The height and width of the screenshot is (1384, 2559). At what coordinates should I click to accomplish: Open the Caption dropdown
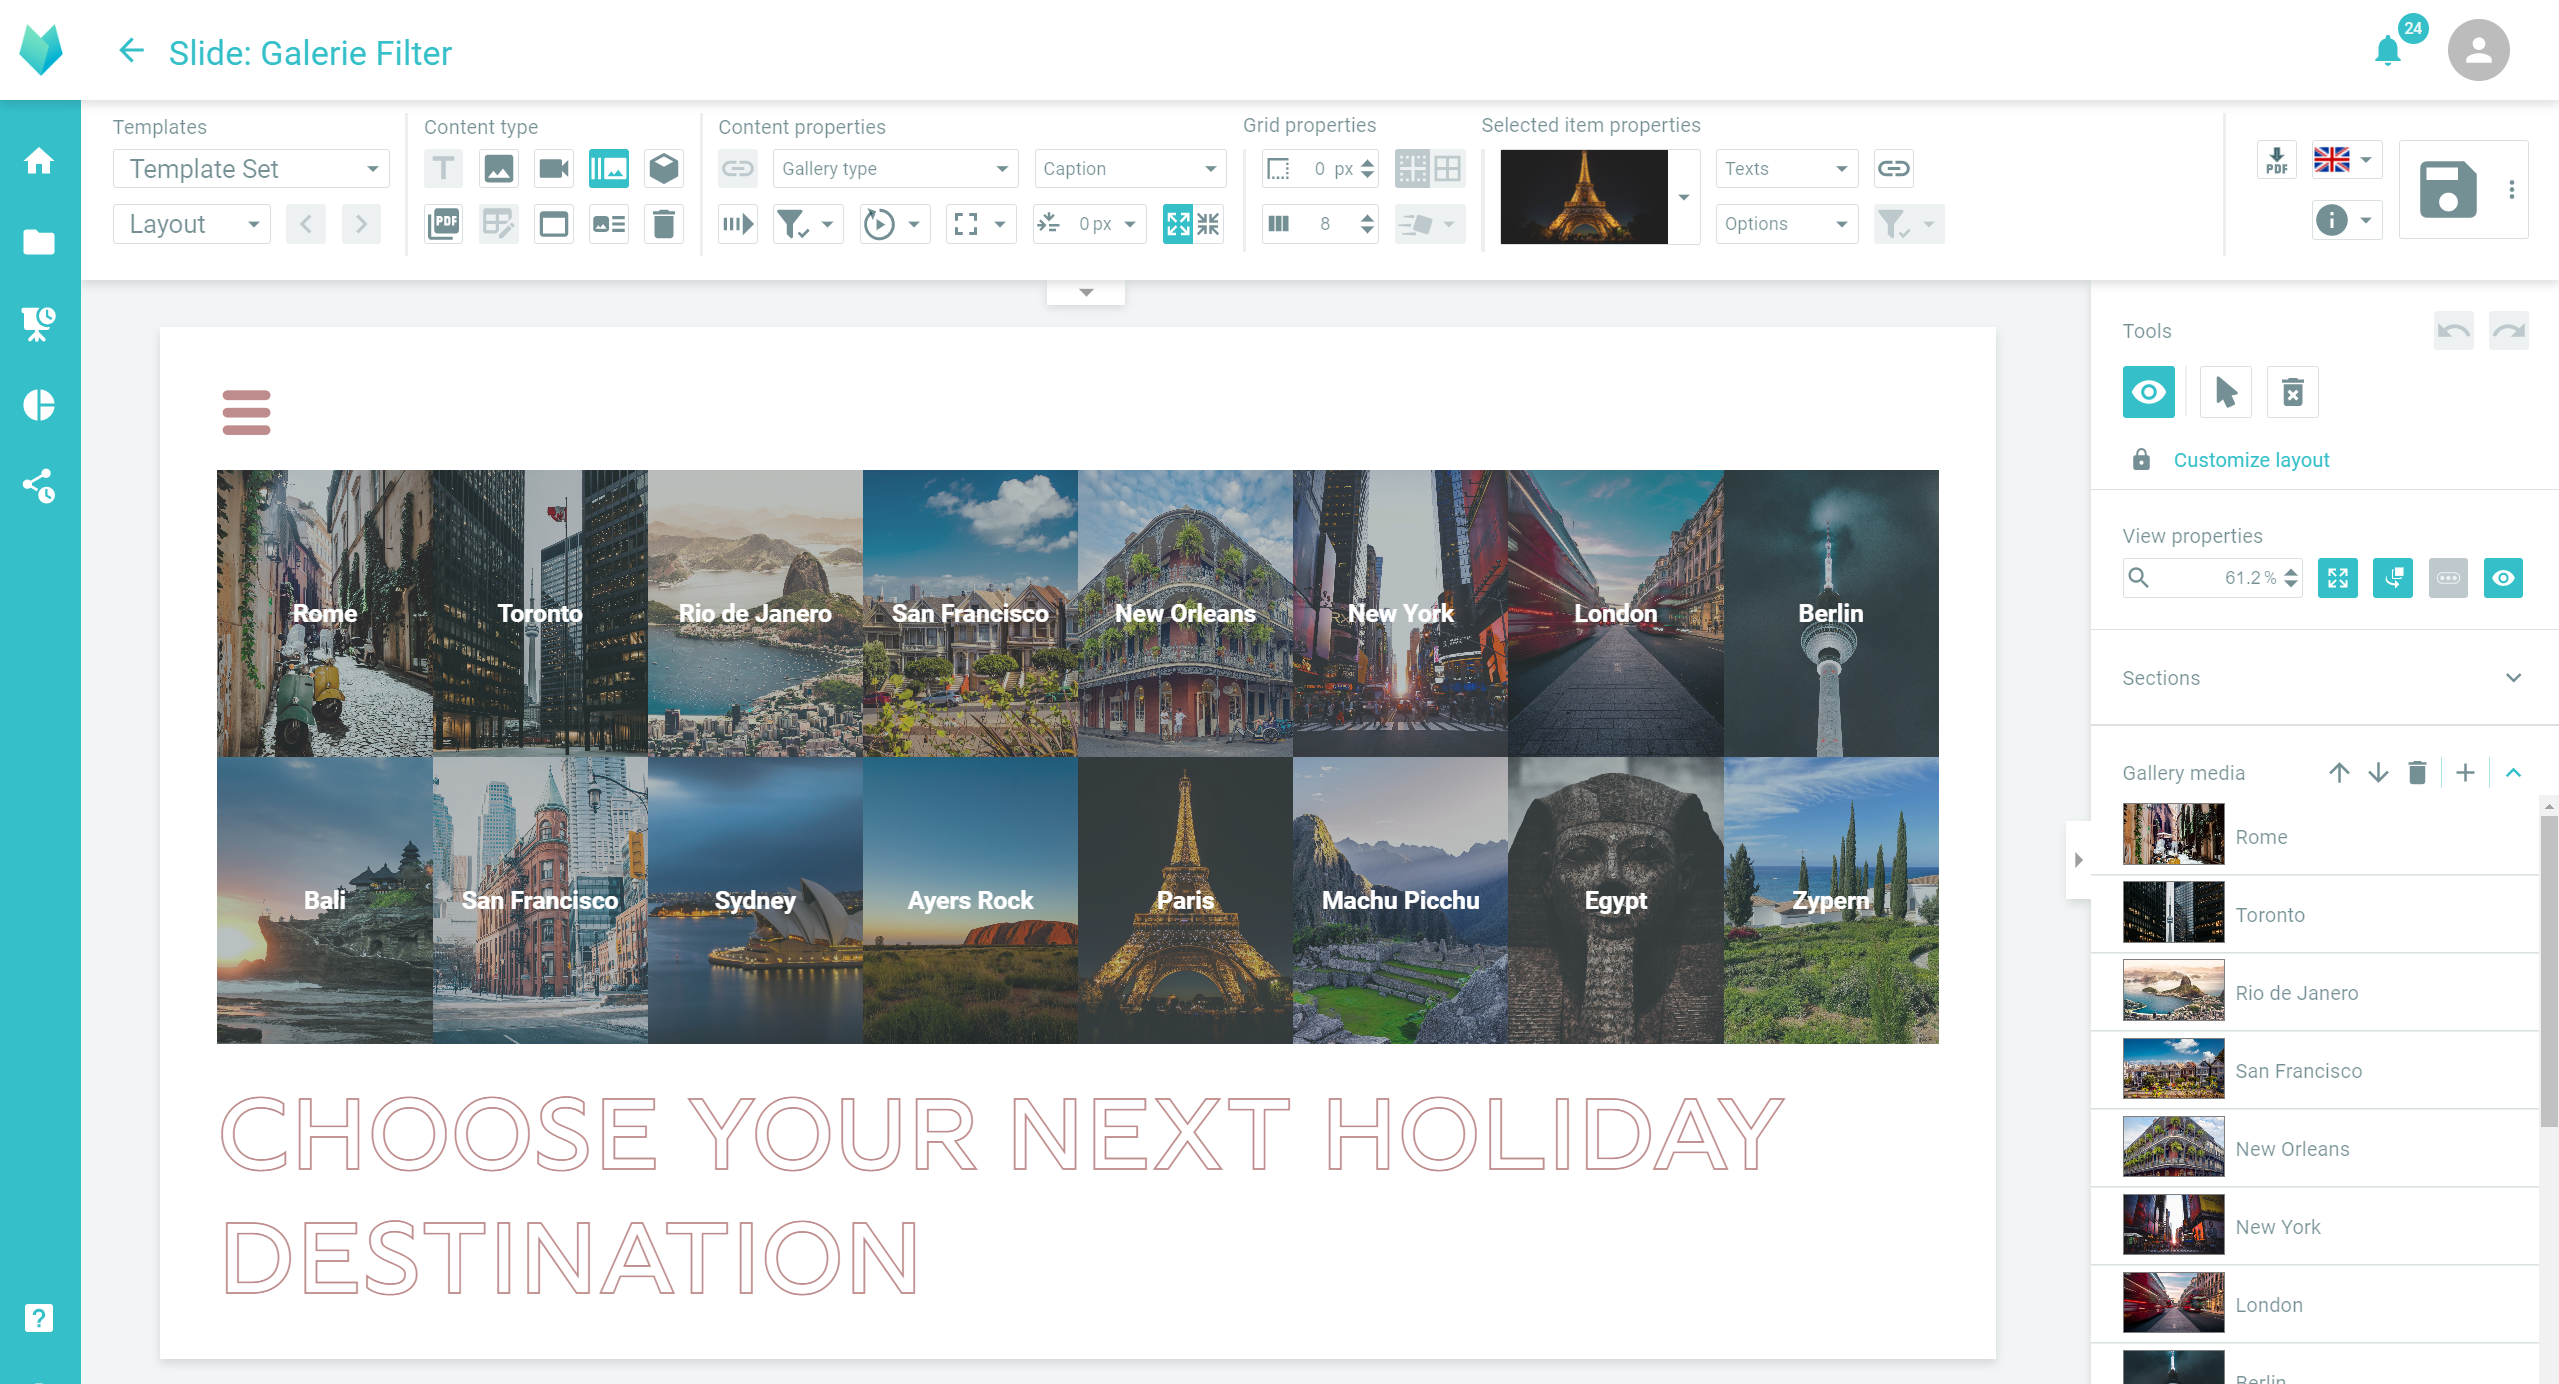[1130, 168]
